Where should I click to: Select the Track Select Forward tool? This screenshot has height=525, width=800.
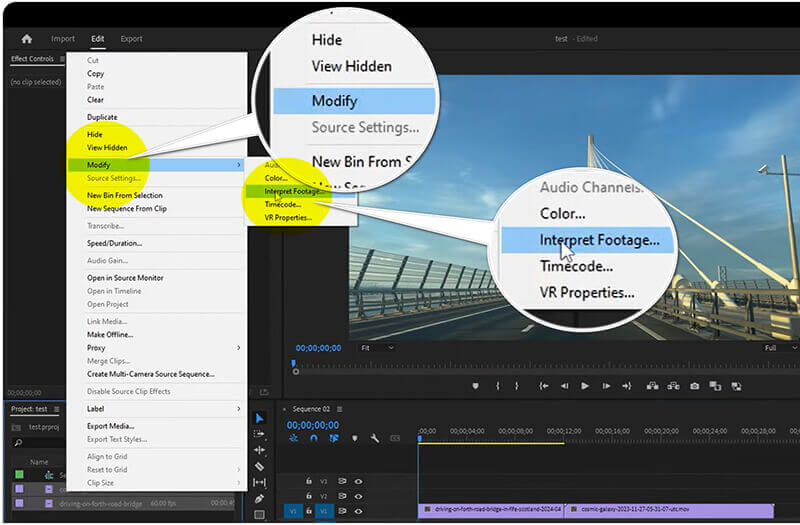[x=259, y=434]
